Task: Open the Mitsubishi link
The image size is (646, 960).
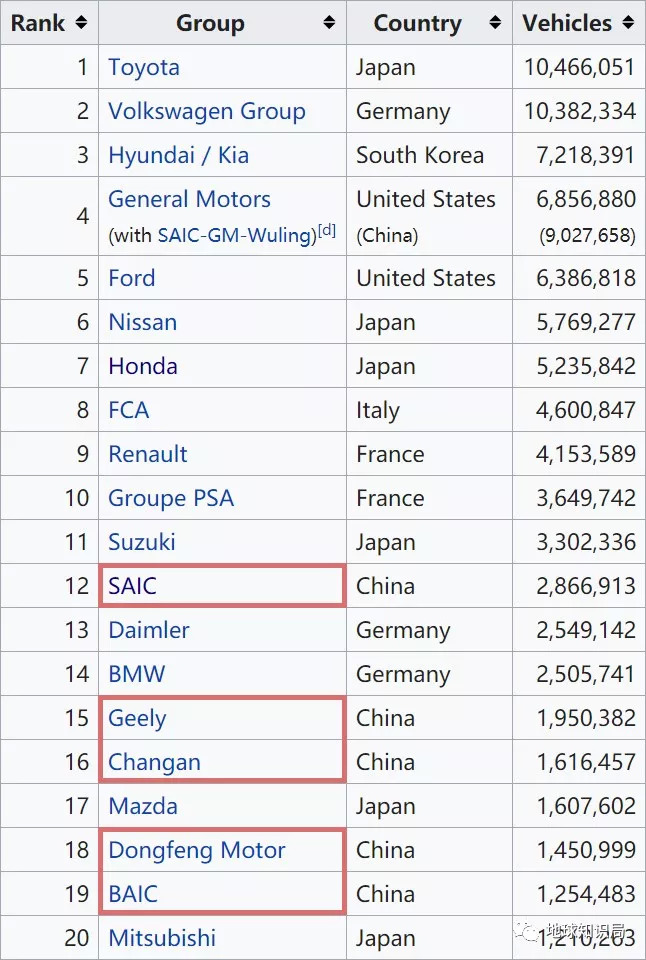Action: tap(161, 938)
